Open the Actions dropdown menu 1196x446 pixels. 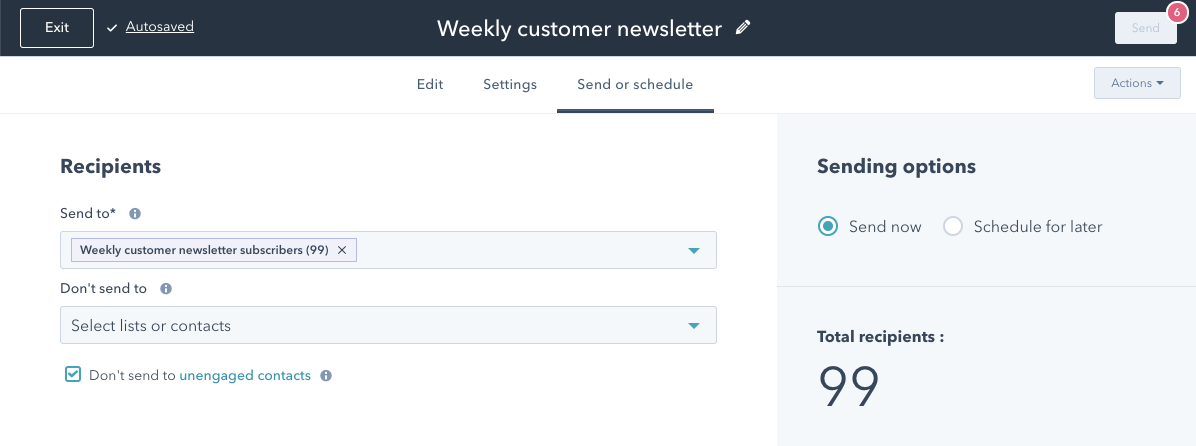tap(1137, 83)
